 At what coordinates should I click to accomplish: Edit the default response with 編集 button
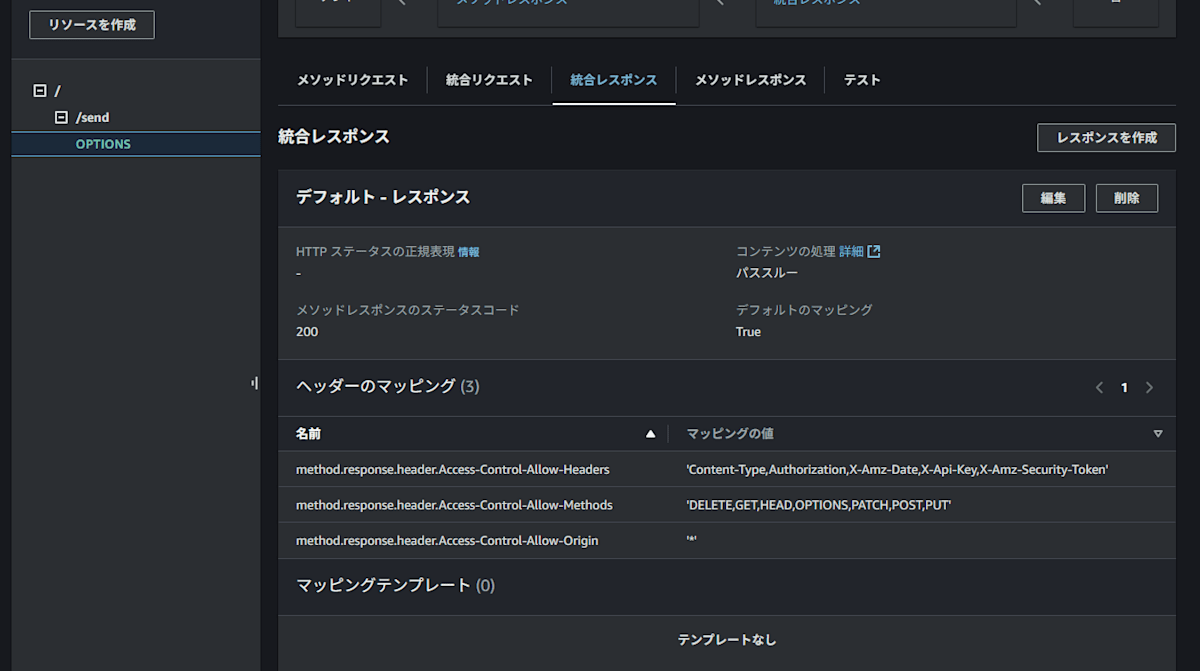point(1053,197)
